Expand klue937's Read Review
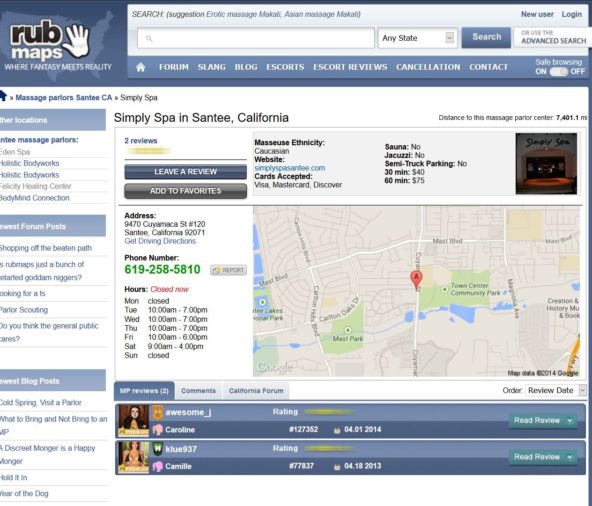The image size is (592, 506). coord(543,457)
